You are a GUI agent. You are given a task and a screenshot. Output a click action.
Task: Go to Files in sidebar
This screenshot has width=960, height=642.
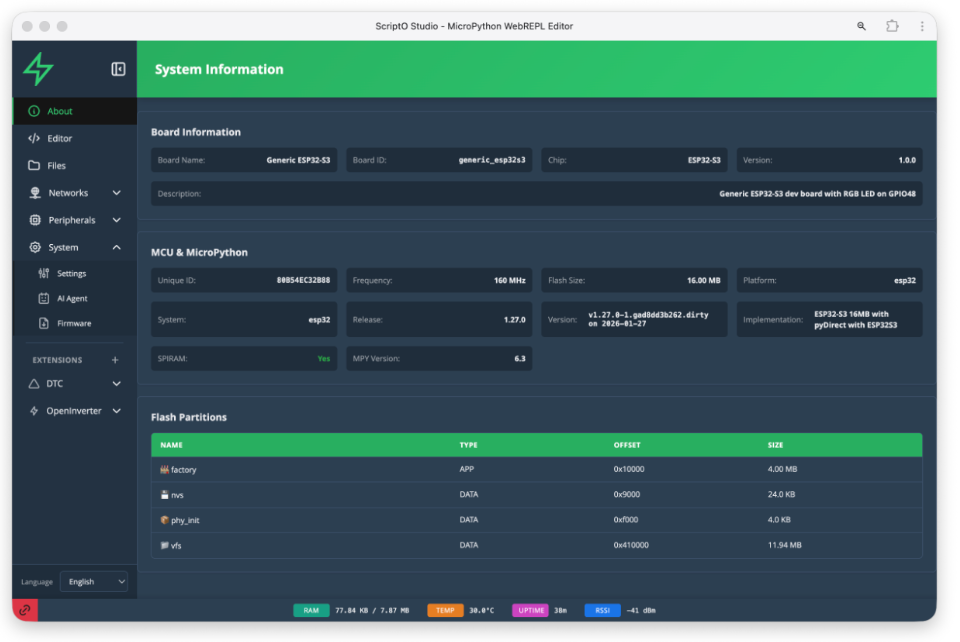coord(56,166)
